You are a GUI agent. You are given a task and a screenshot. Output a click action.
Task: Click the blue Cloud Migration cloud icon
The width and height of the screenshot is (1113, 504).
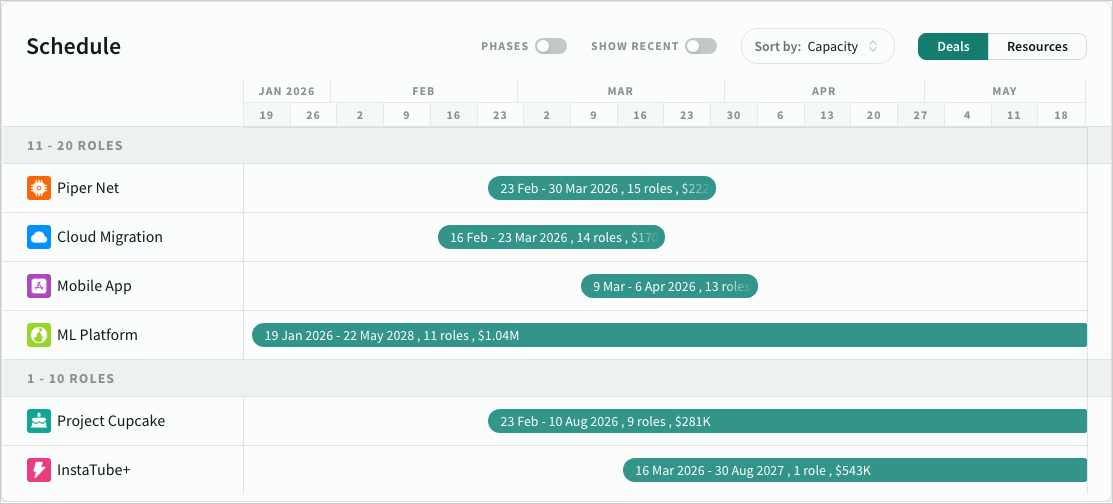point(39,237)
